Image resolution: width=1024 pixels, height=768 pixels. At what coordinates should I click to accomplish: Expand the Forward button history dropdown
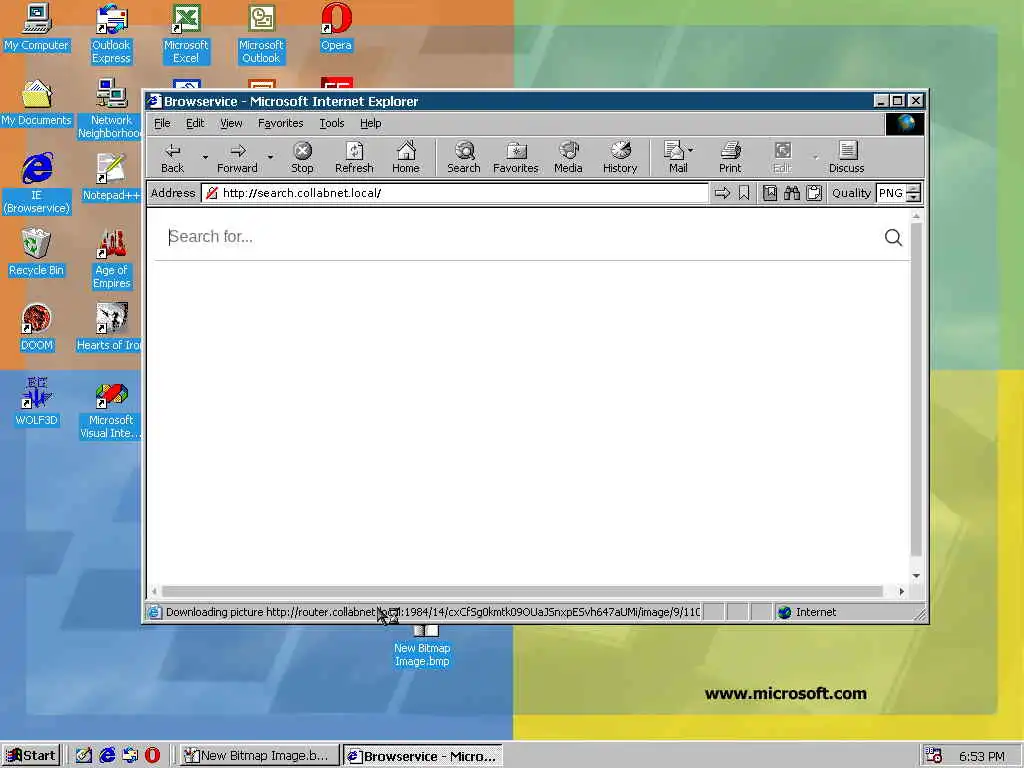[x=270, y=157]
